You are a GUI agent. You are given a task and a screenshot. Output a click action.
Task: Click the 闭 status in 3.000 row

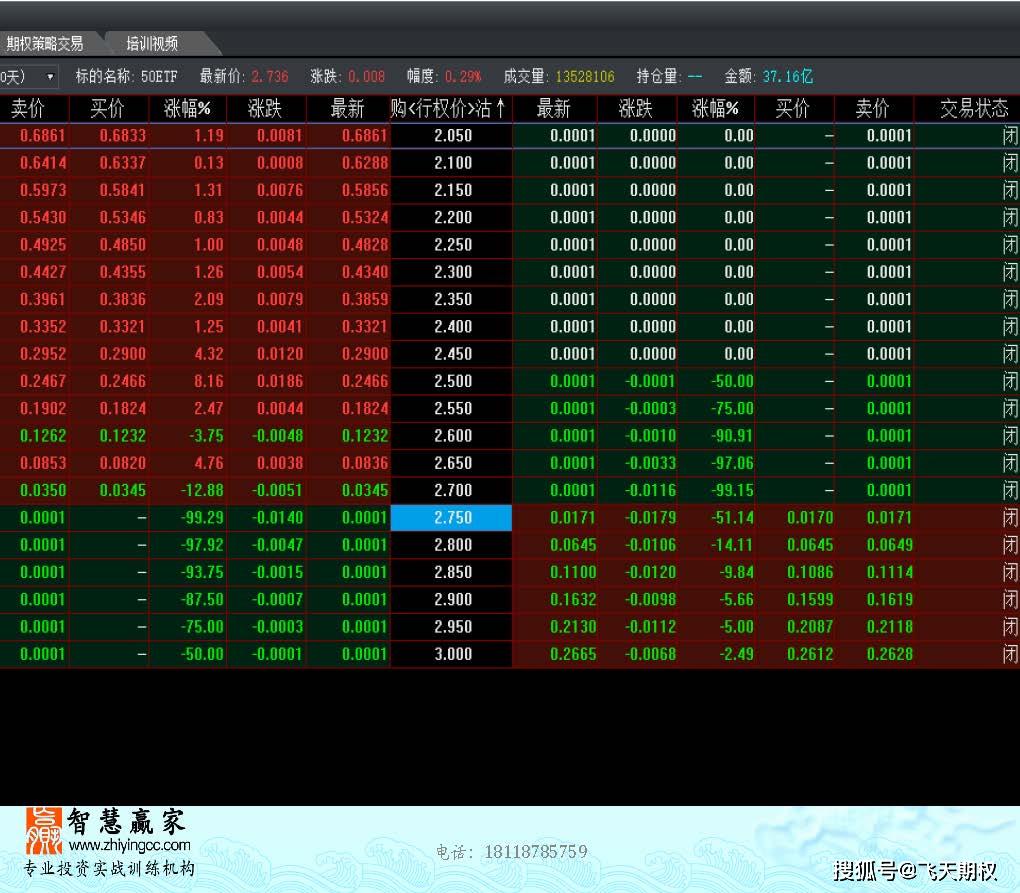pos(1010,655)
